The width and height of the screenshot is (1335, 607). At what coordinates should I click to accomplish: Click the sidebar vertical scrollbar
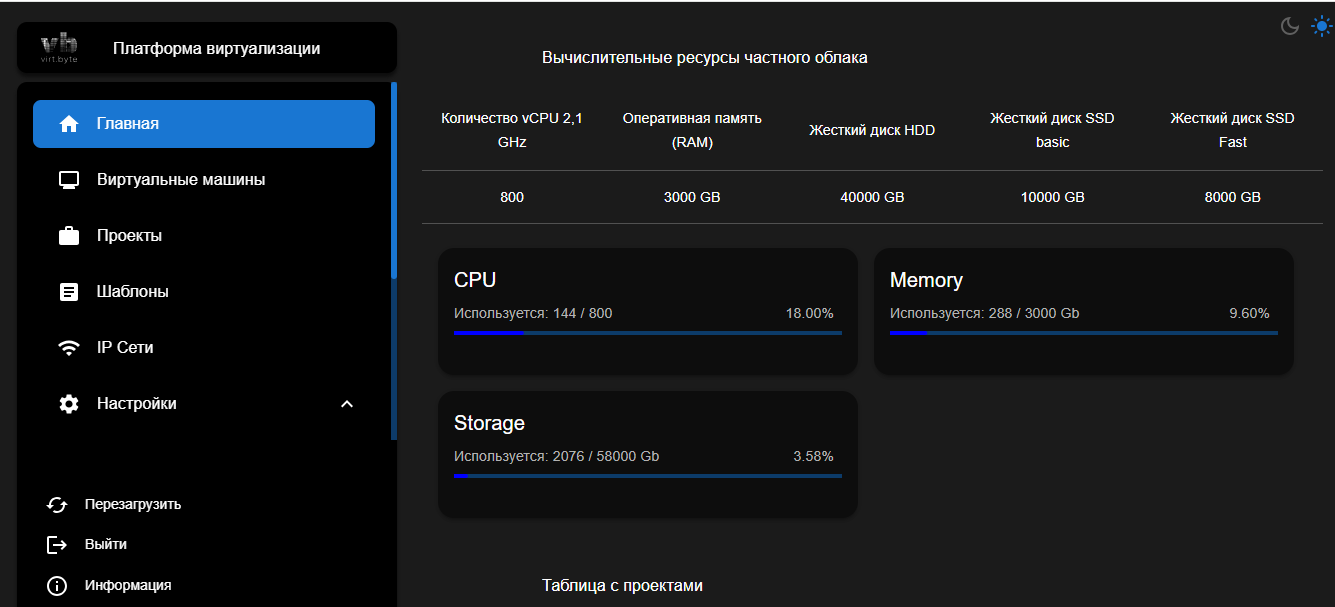[x=394, y=180]
